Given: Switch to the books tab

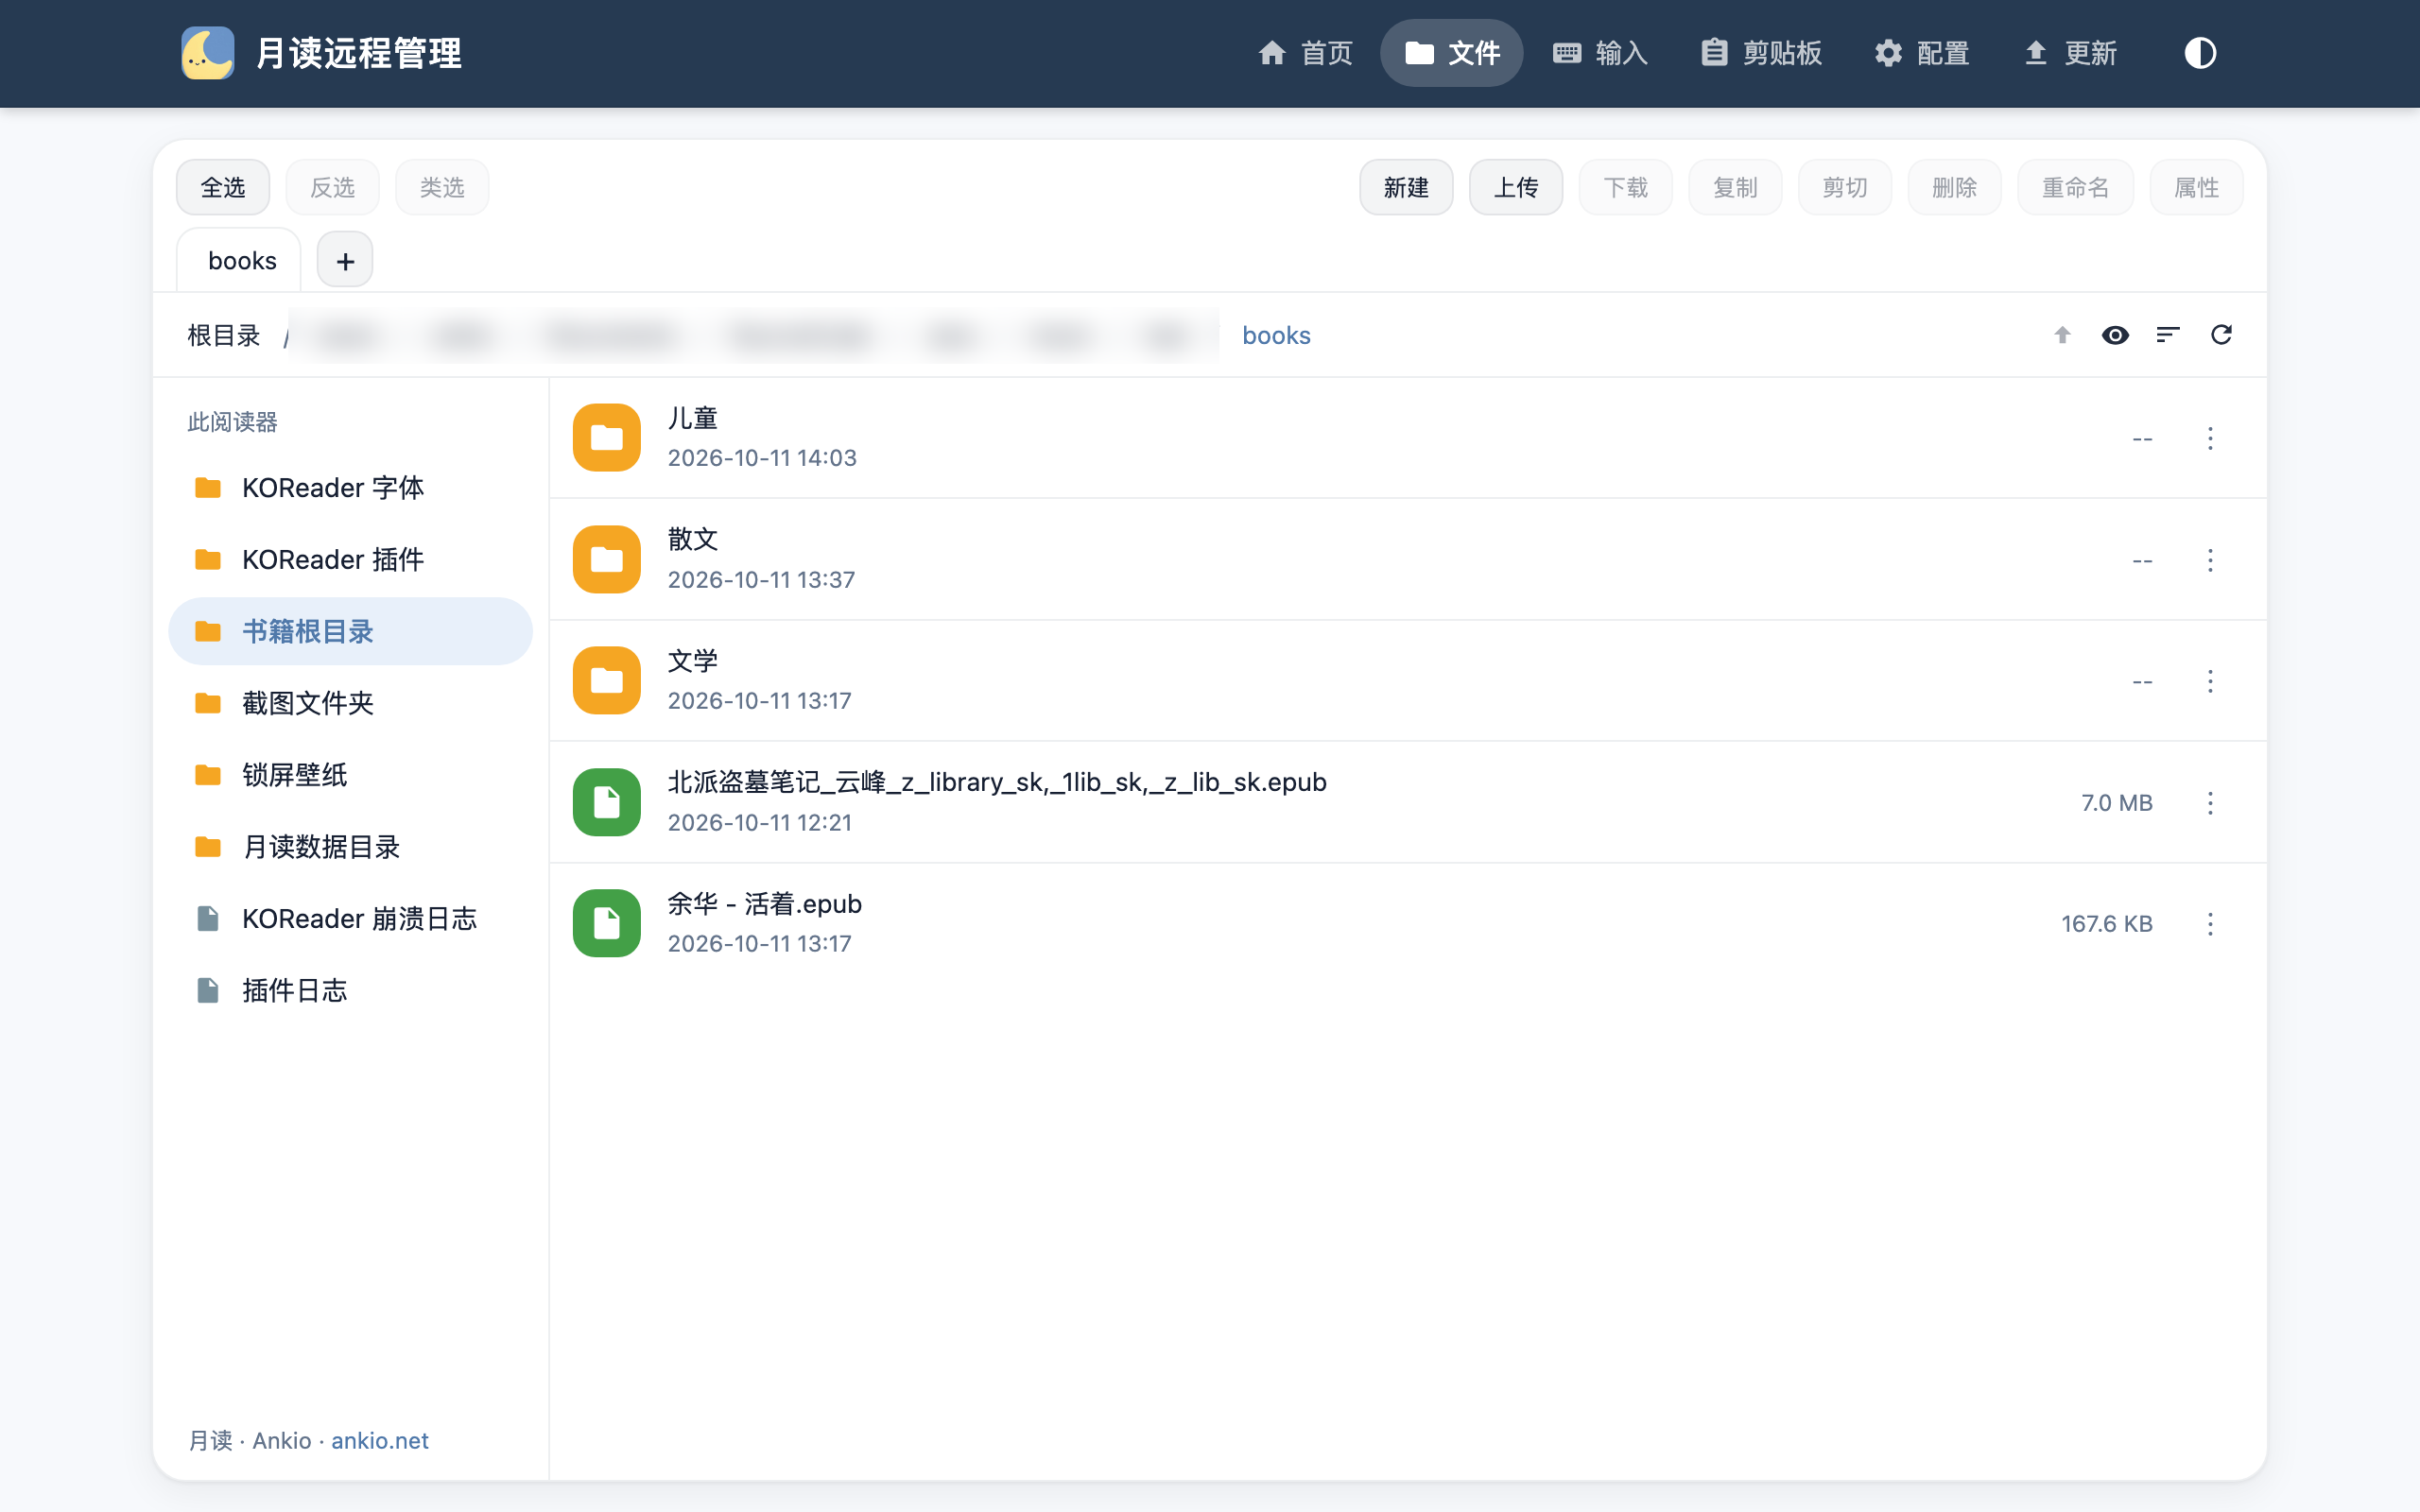Looking at the screenshot, I should 239,261.
